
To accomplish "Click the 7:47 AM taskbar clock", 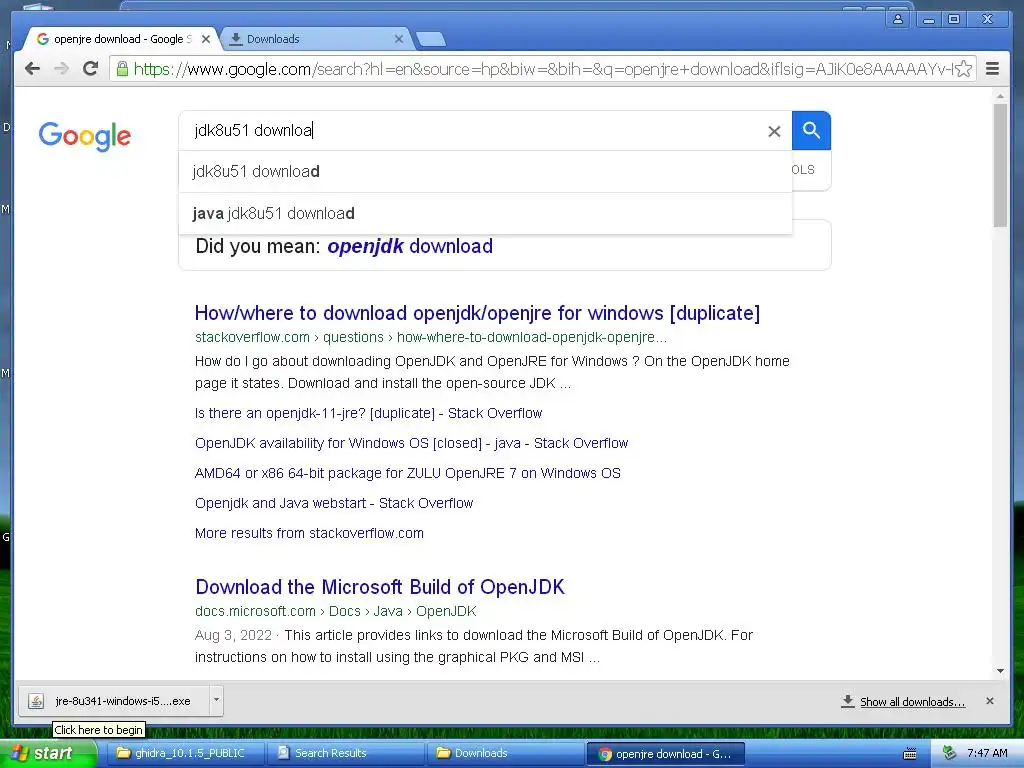I will 987,754.
